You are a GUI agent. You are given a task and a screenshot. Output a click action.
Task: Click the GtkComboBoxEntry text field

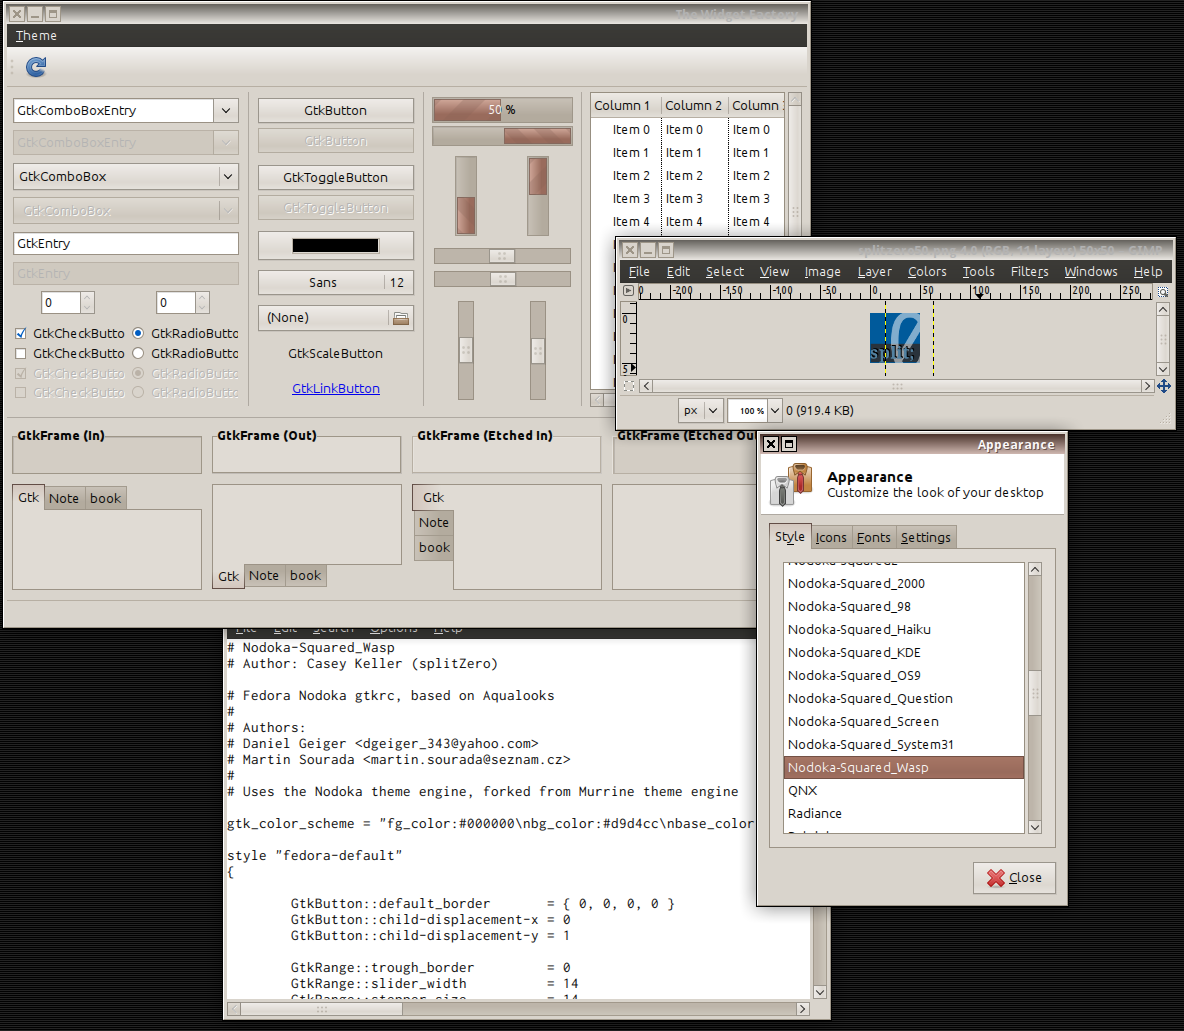point(113,110)
